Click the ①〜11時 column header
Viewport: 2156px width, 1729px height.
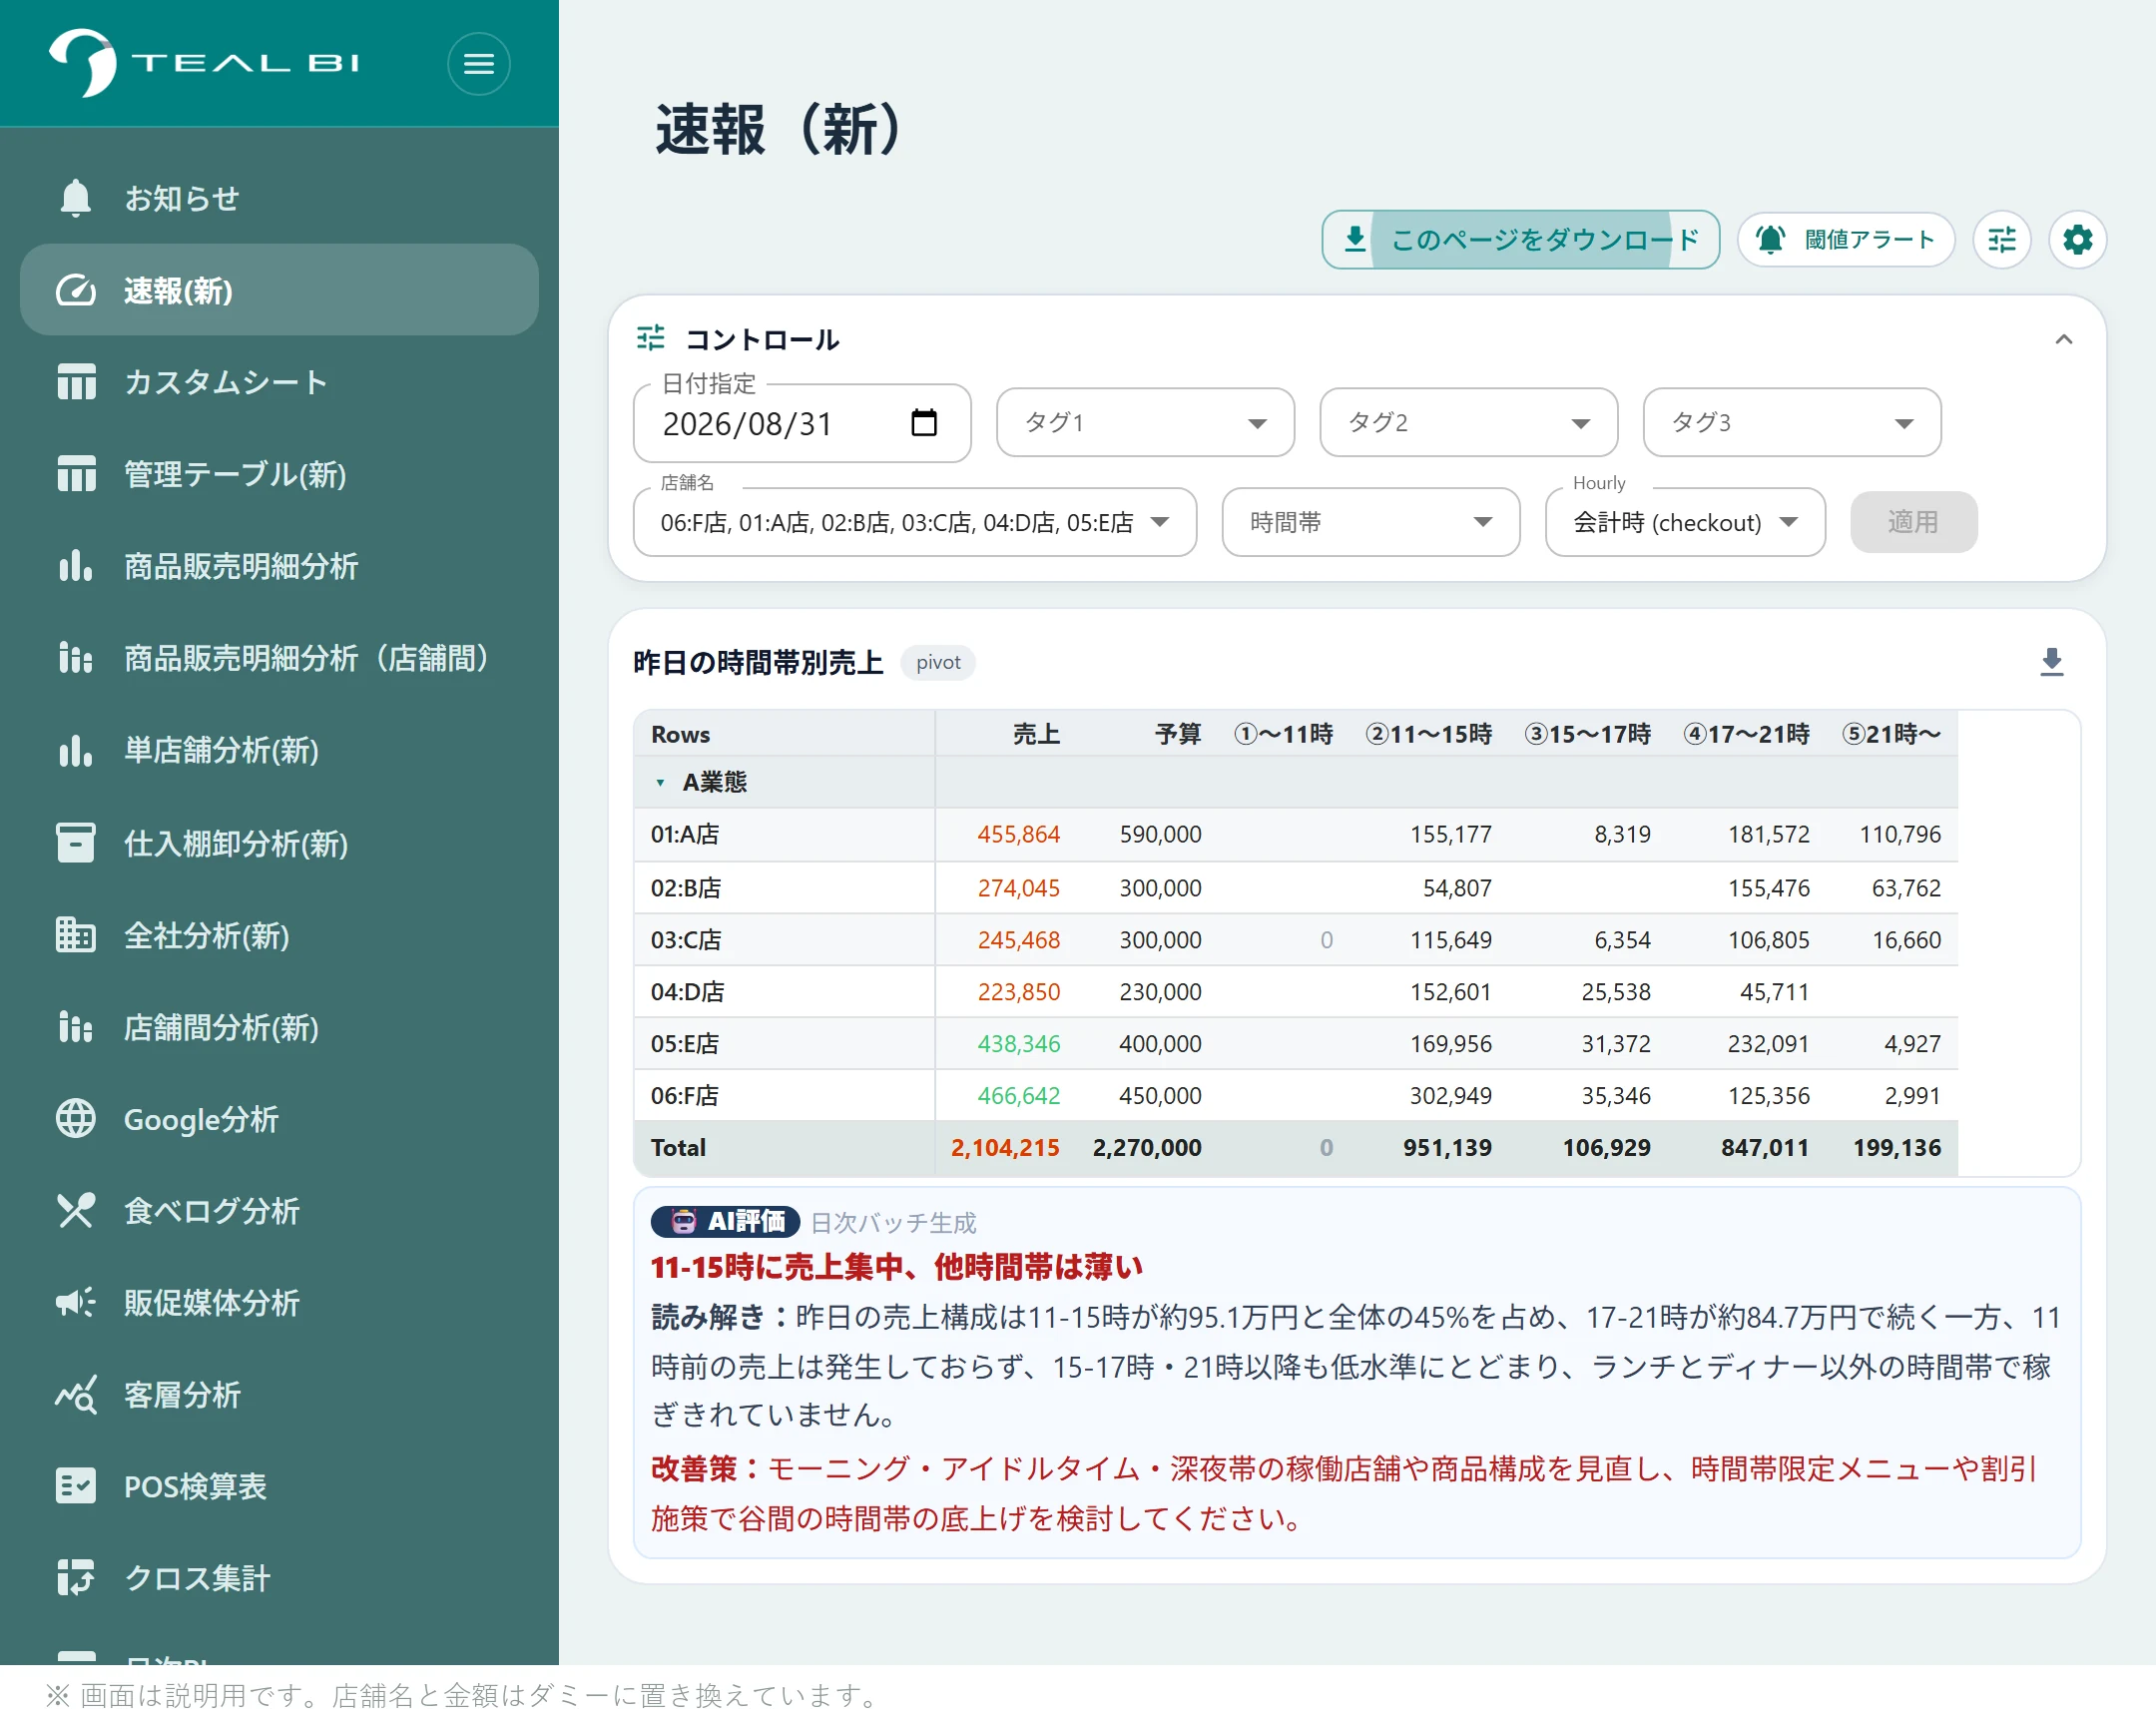pos(1283,734)
